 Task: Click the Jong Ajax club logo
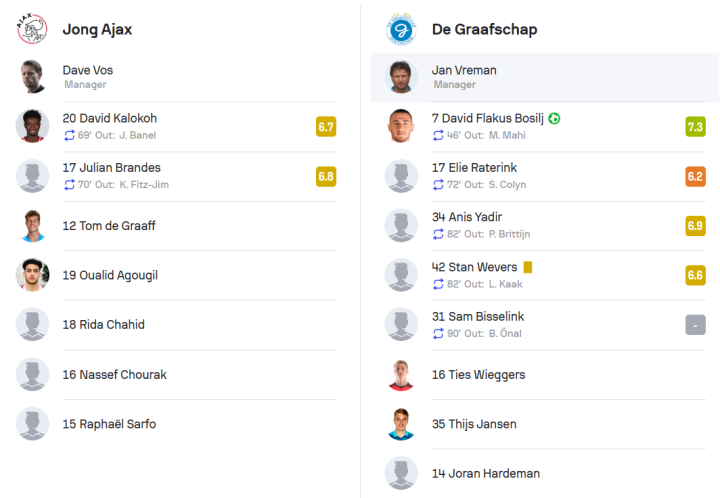(x=32, y=29)
